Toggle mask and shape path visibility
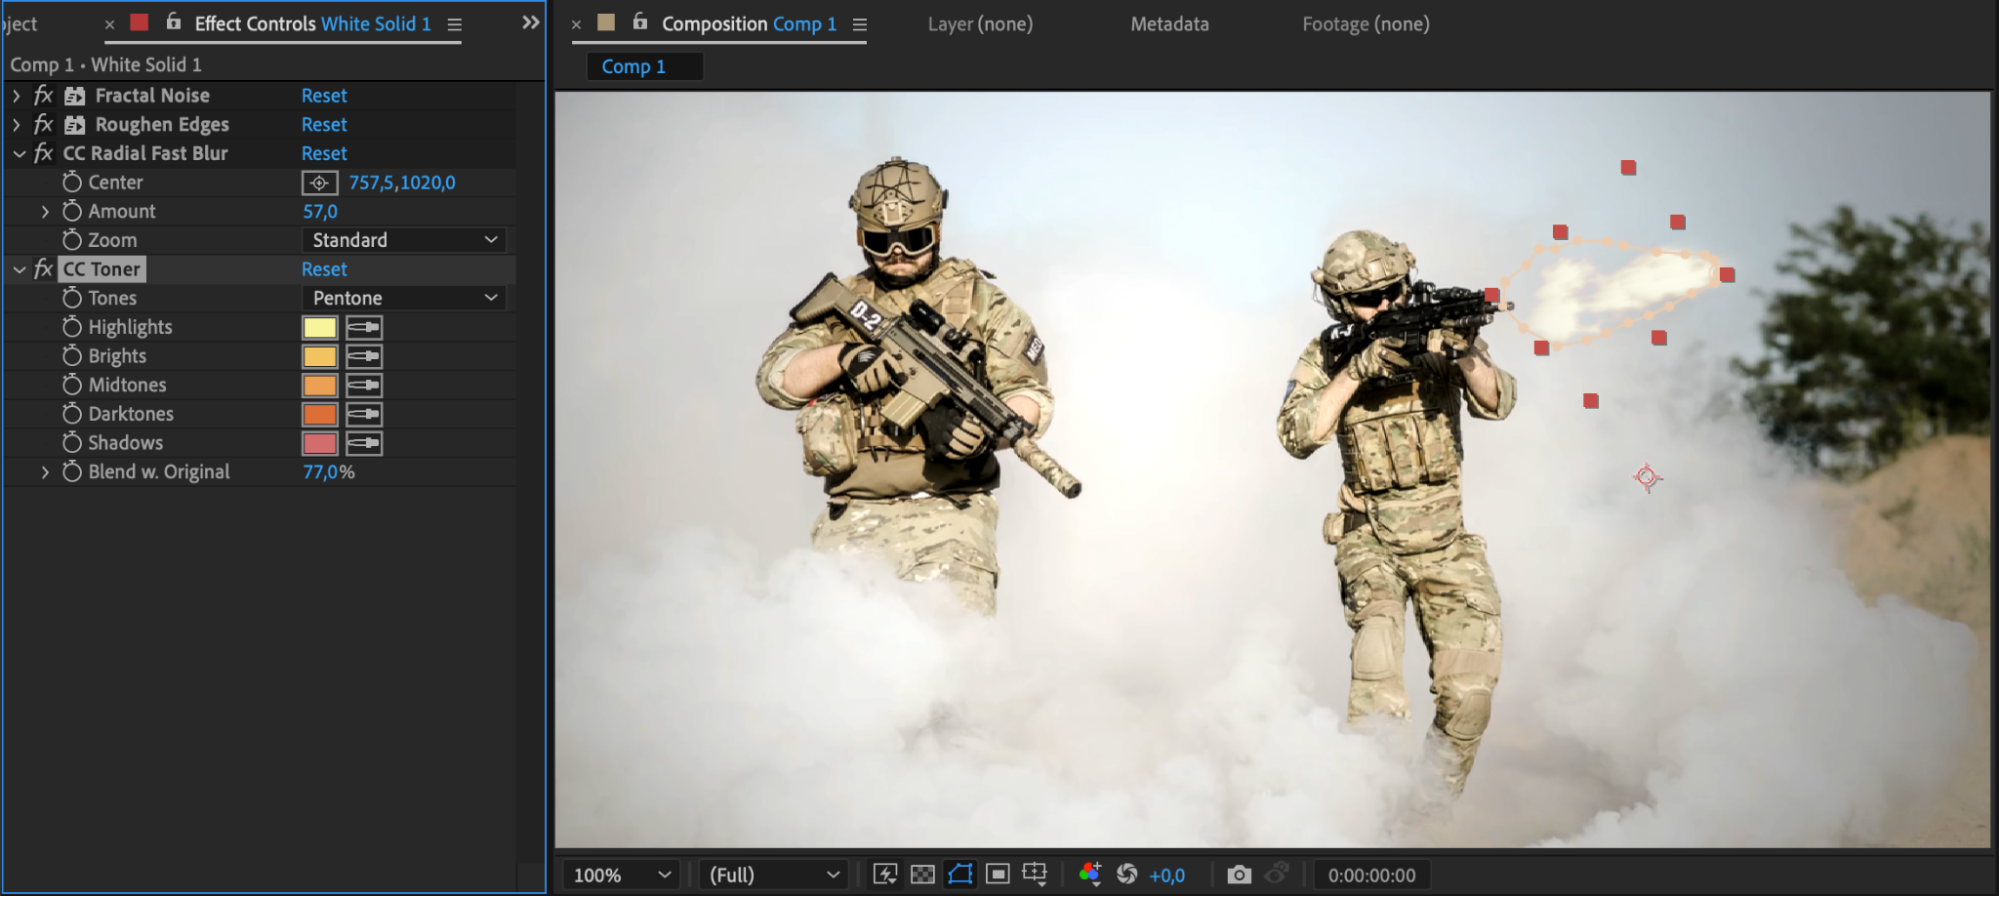Viewport: 1999px width, 897px height. click(x=960, y=875)
